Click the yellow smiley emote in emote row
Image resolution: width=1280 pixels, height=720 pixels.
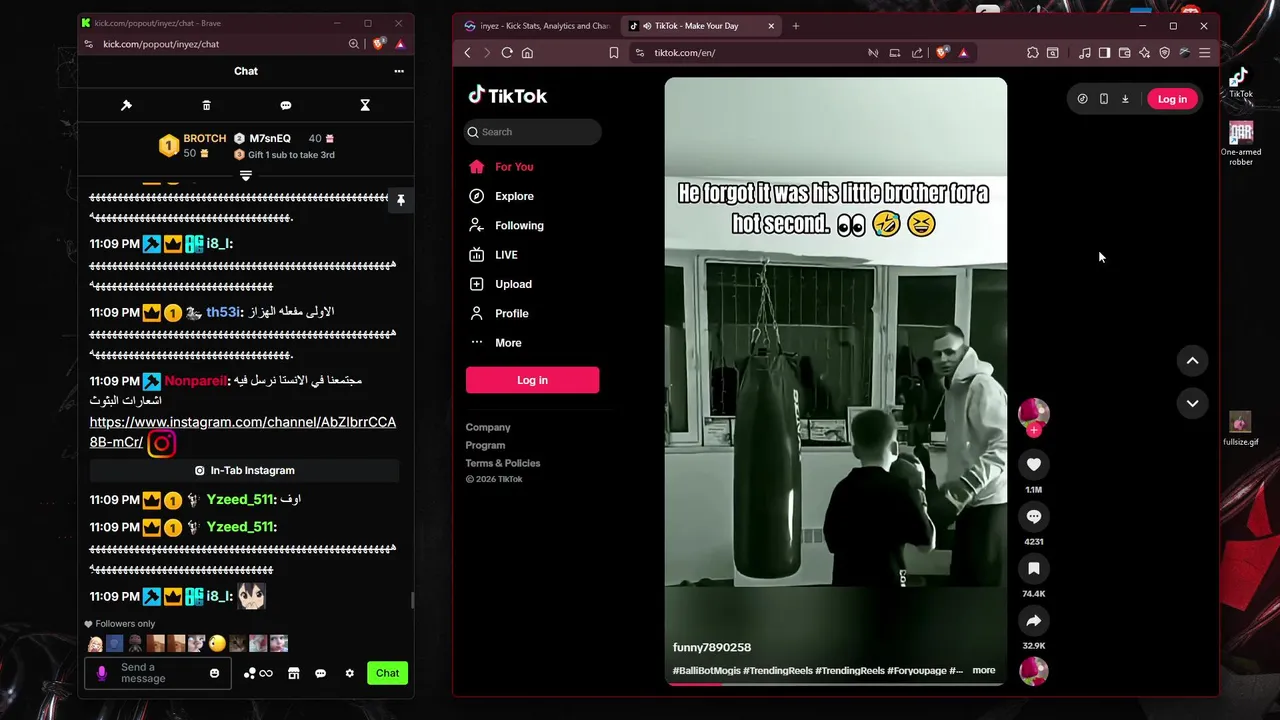217,644
